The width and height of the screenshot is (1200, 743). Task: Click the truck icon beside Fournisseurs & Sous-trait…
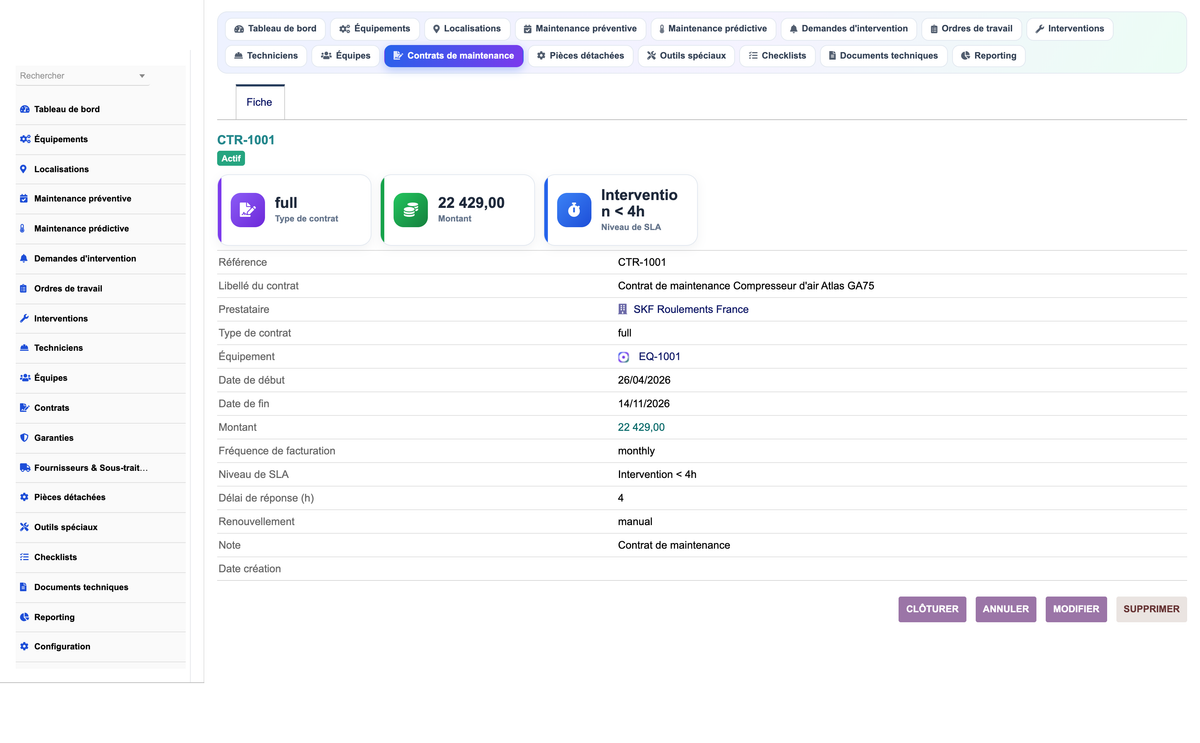[x=25, y=467]
